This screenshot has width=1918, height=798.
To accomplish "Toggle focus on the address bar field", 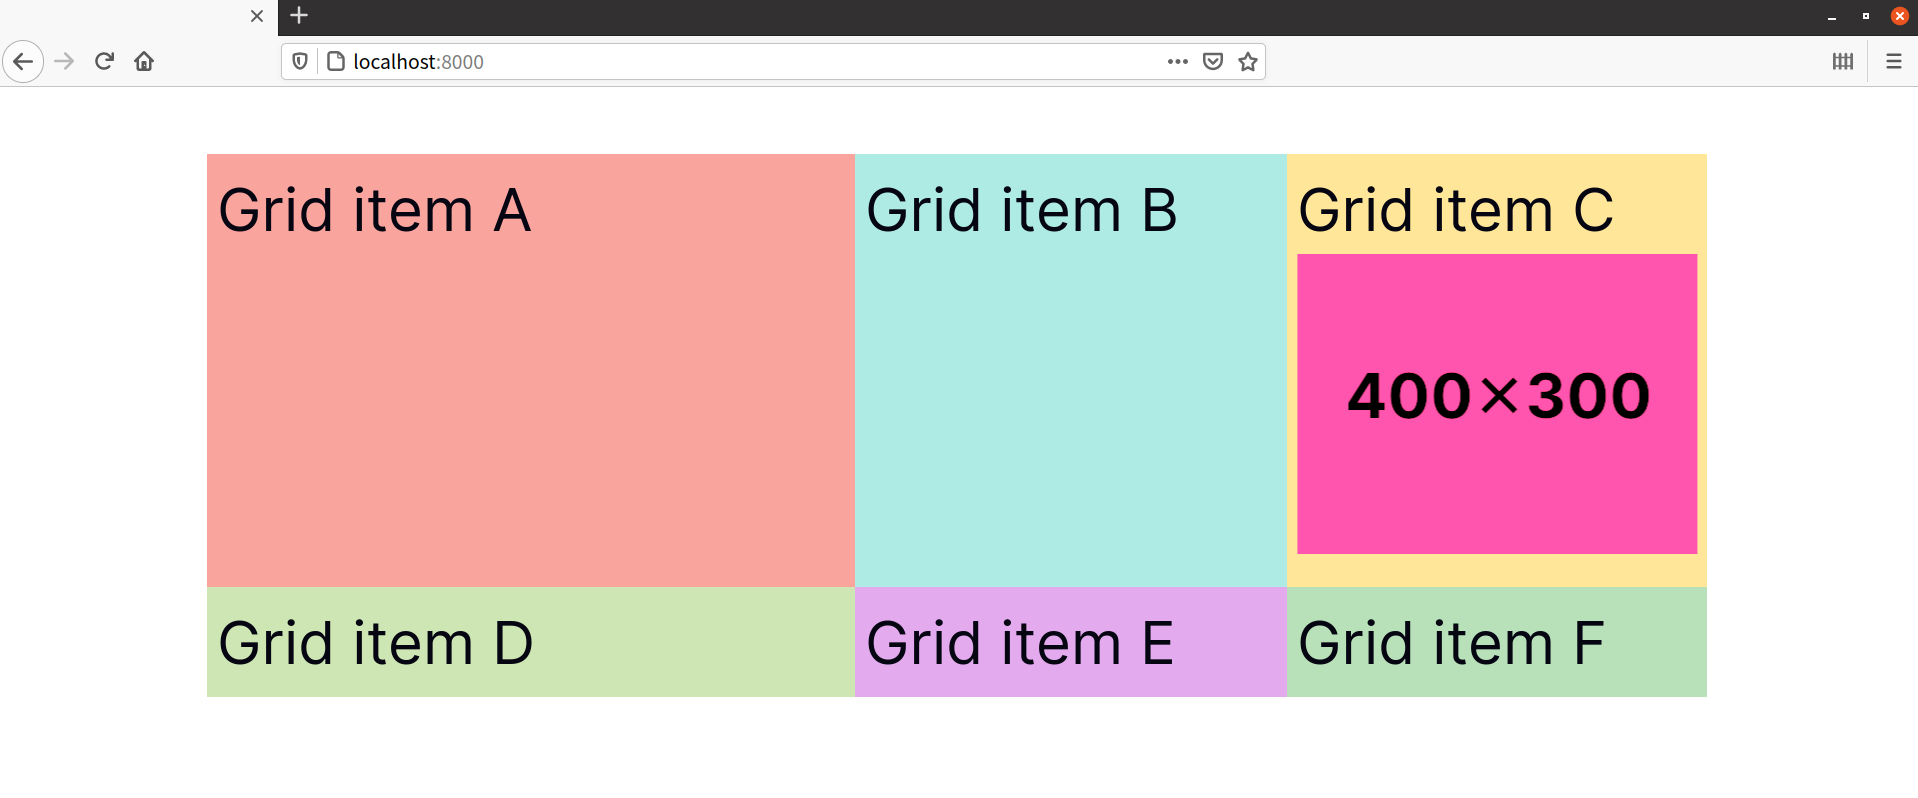I will point(700,61).
